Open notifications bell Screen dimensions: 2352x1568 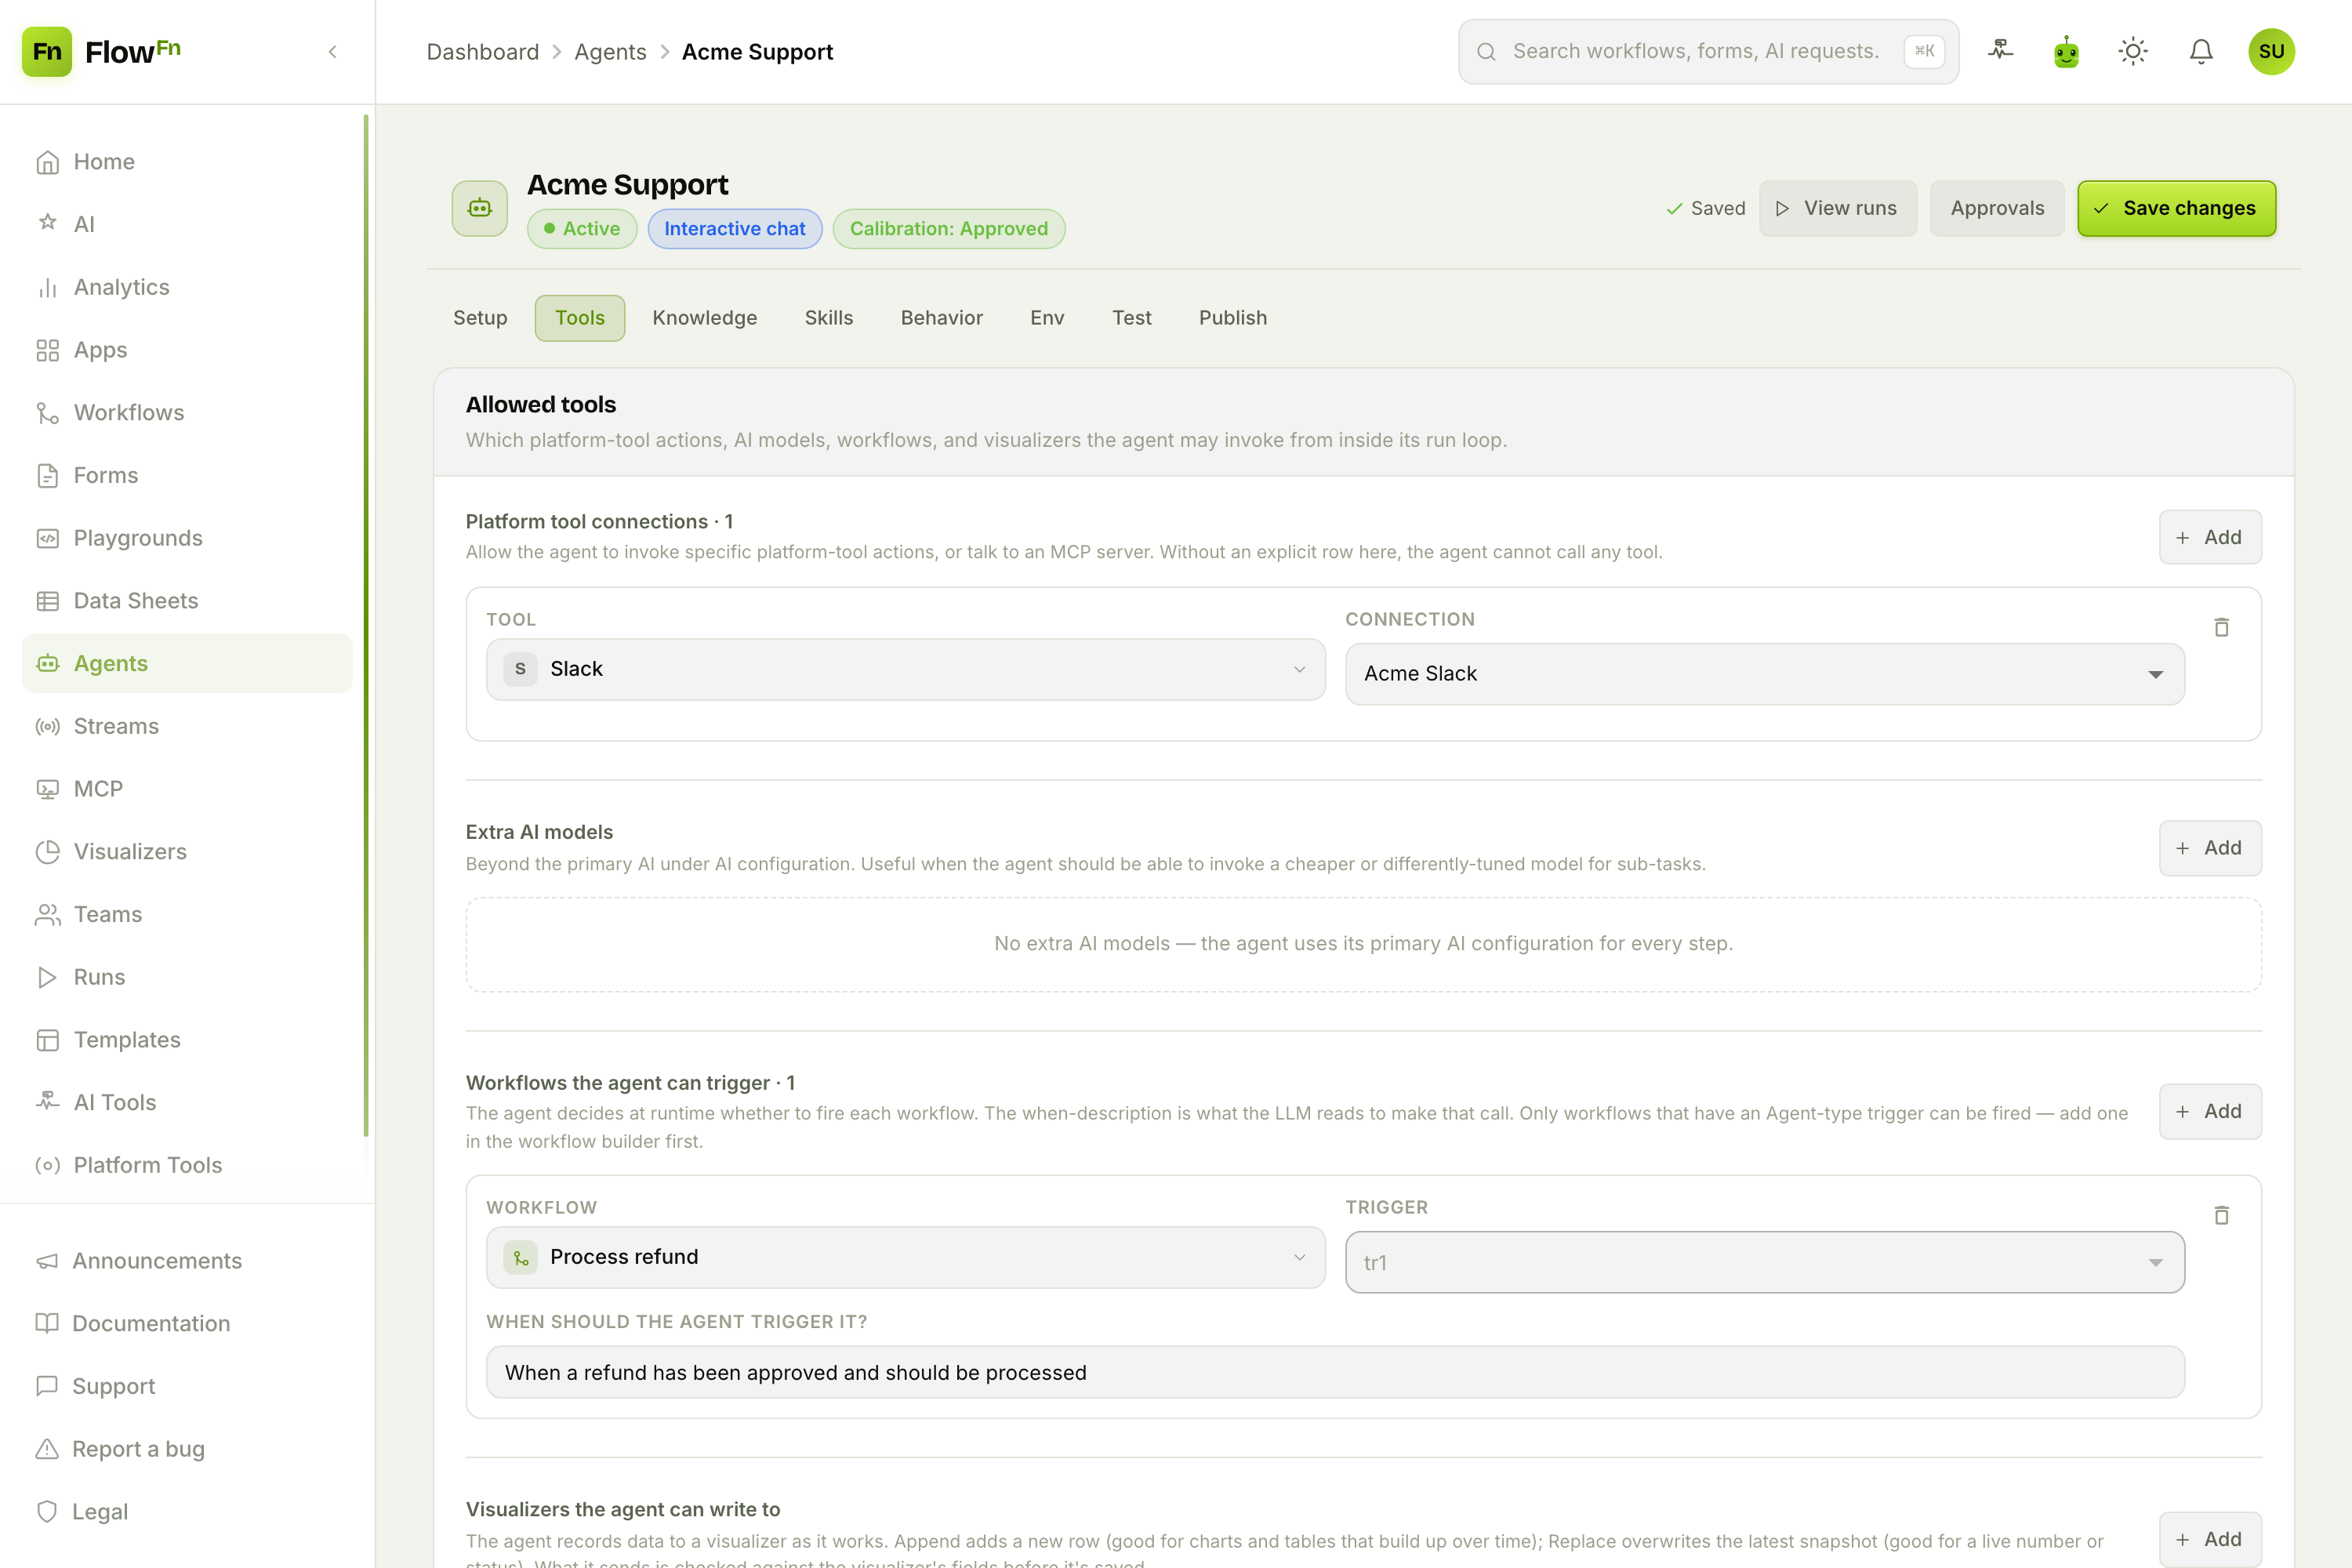coord(2201,51)
